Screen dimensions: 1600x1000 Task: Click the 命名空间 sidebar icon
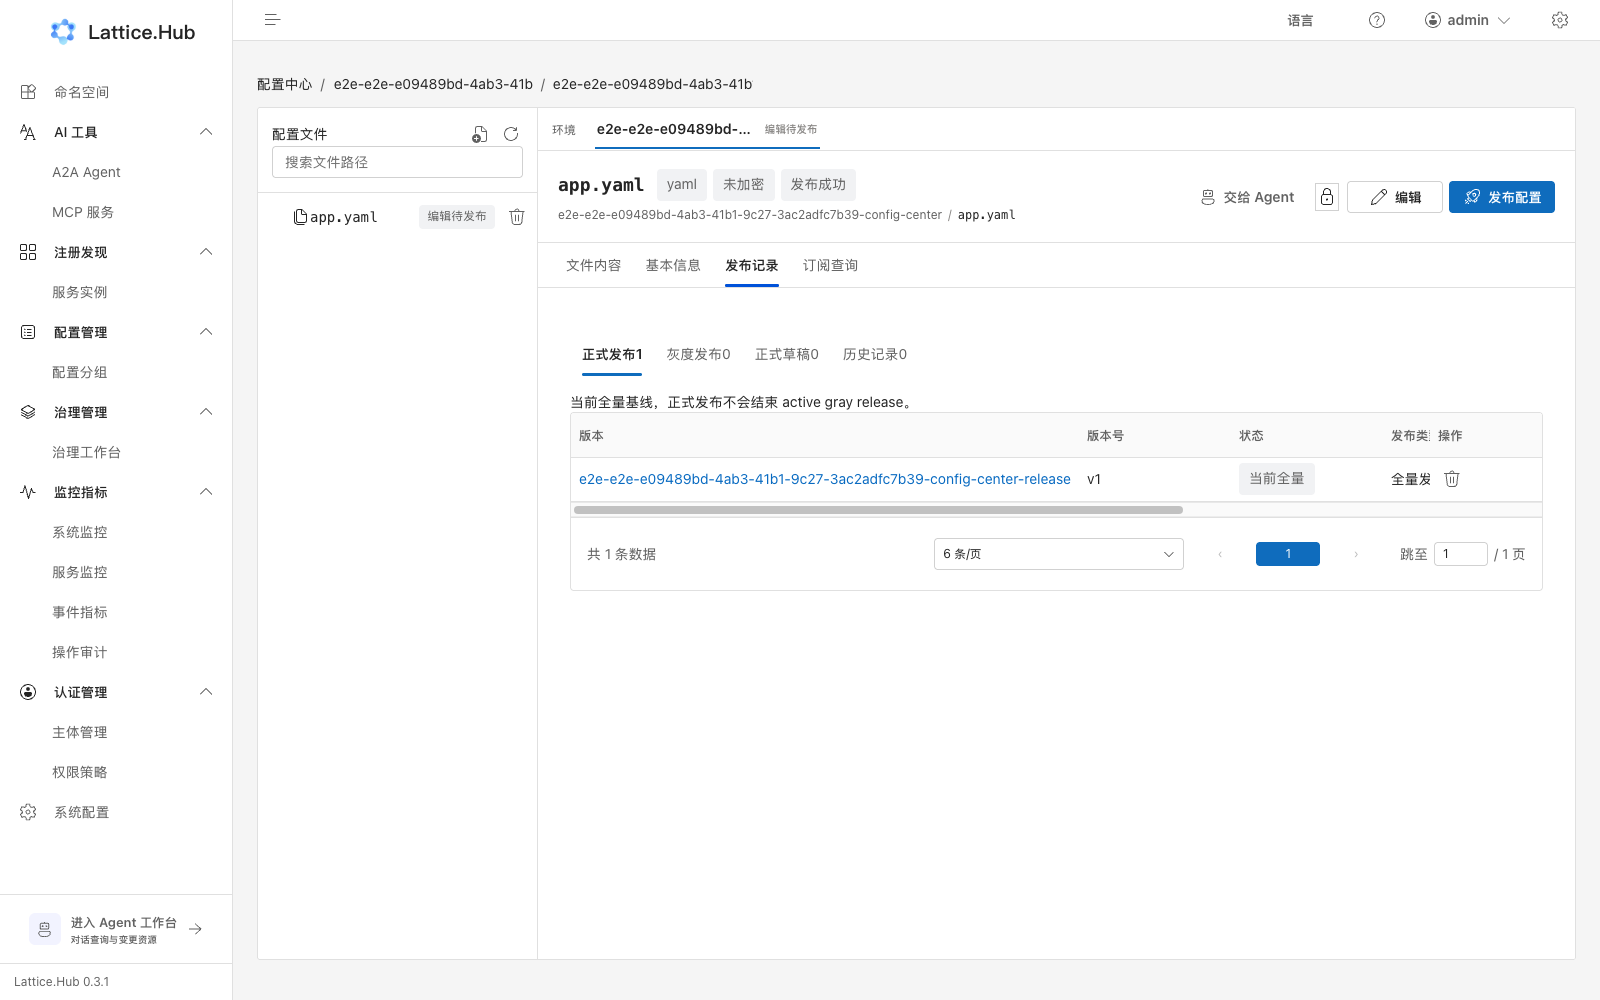(x=28, y=92)
